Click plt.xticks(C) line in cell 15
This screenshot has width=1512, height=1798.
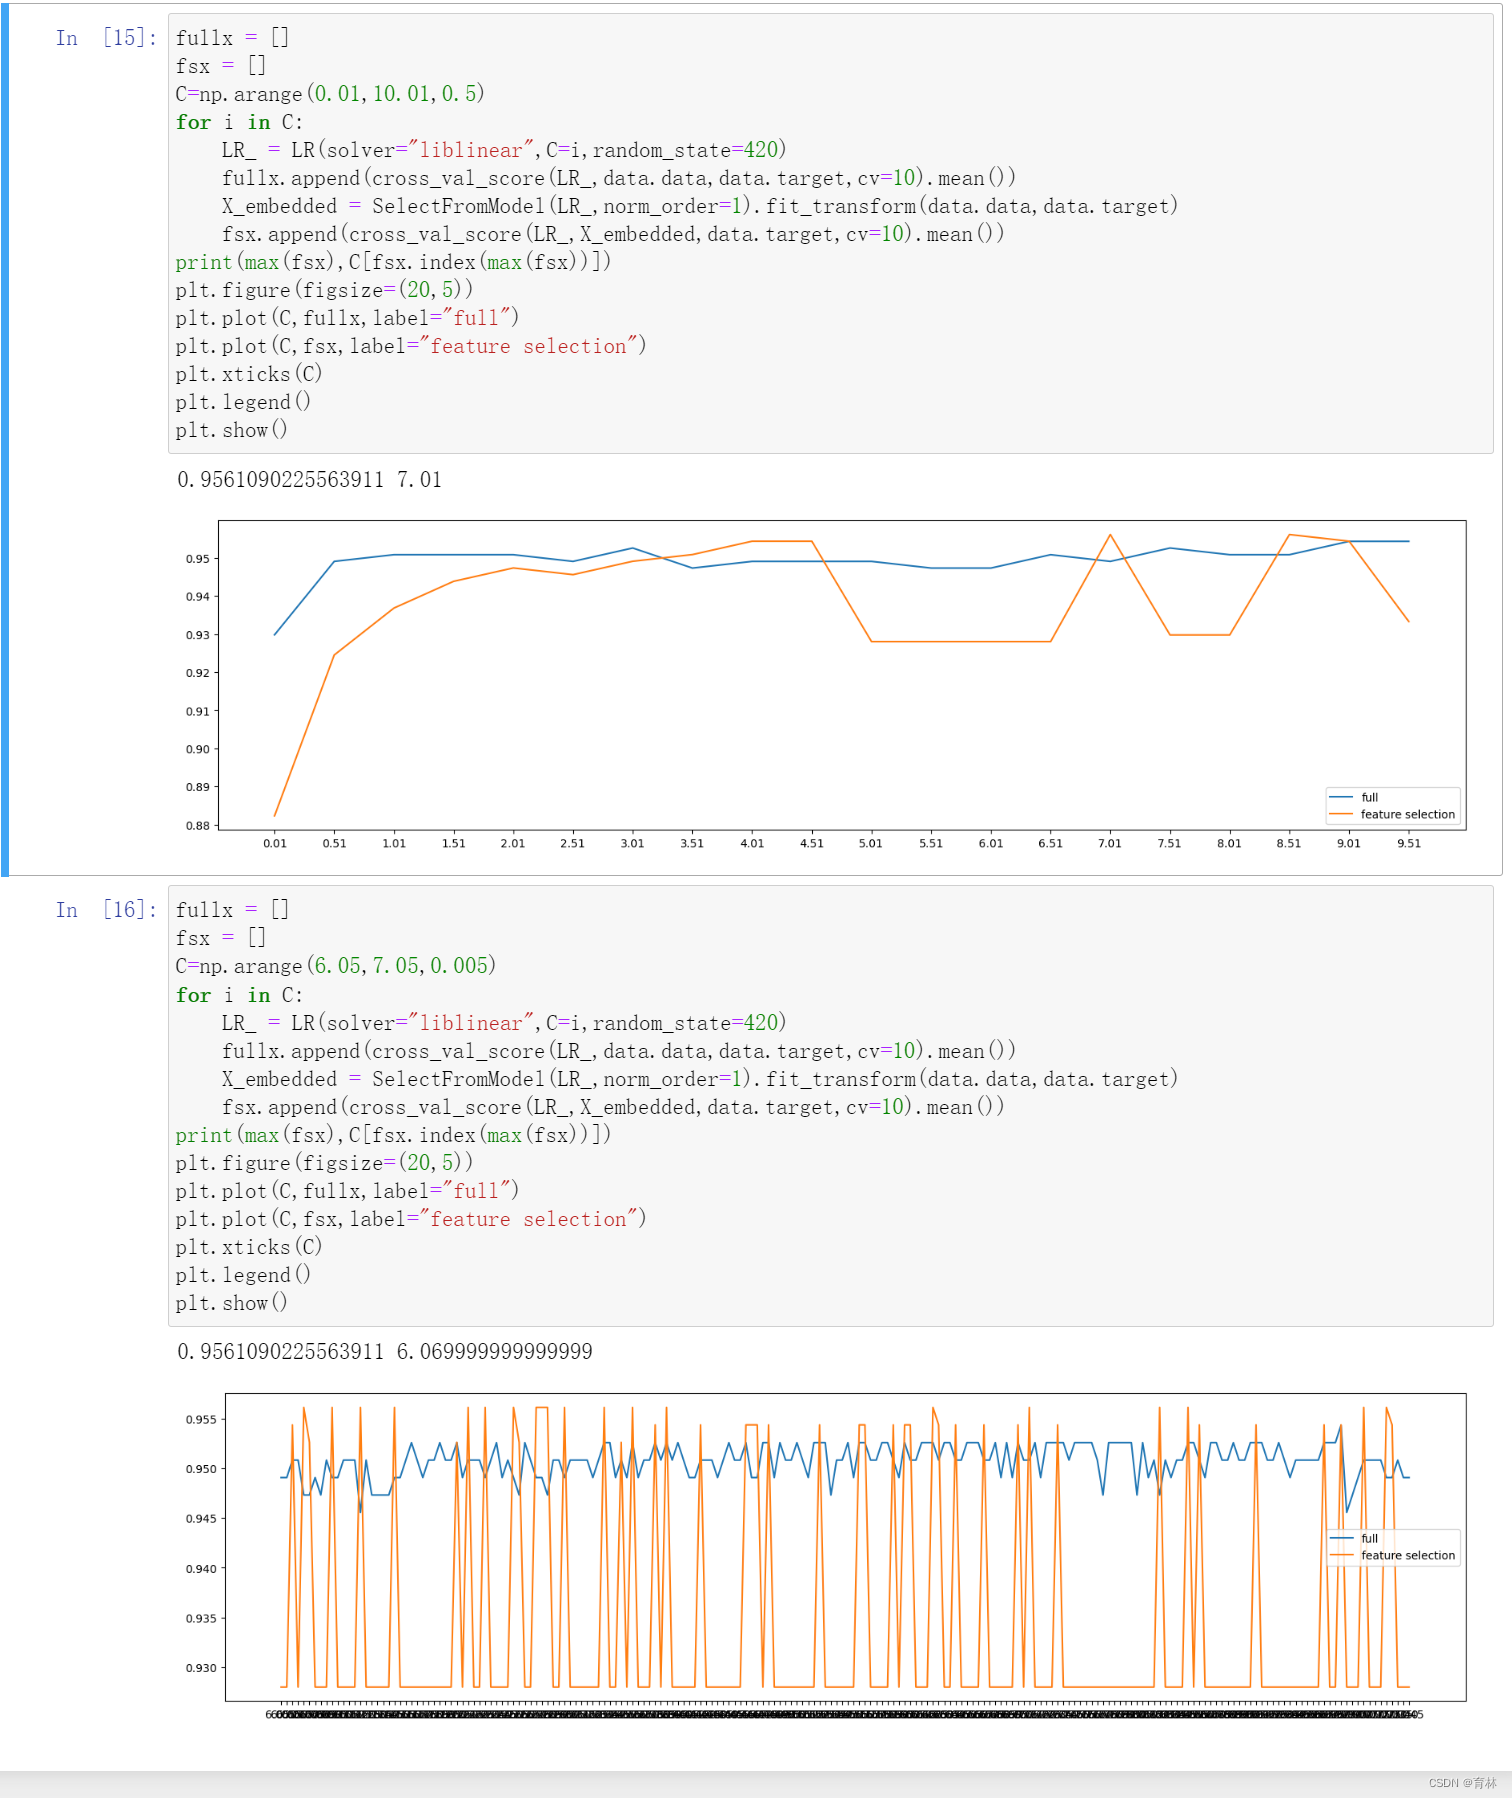point(249,374)
